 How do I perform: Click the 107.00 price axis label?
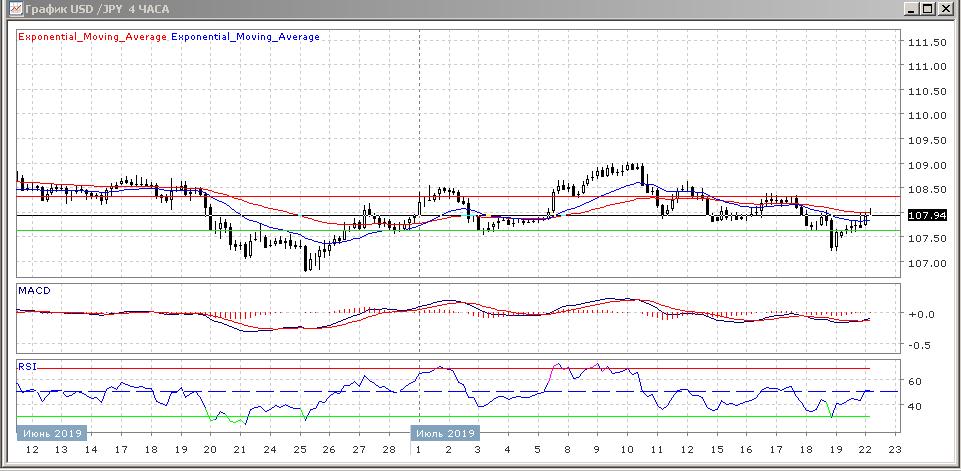coord(927,263)
